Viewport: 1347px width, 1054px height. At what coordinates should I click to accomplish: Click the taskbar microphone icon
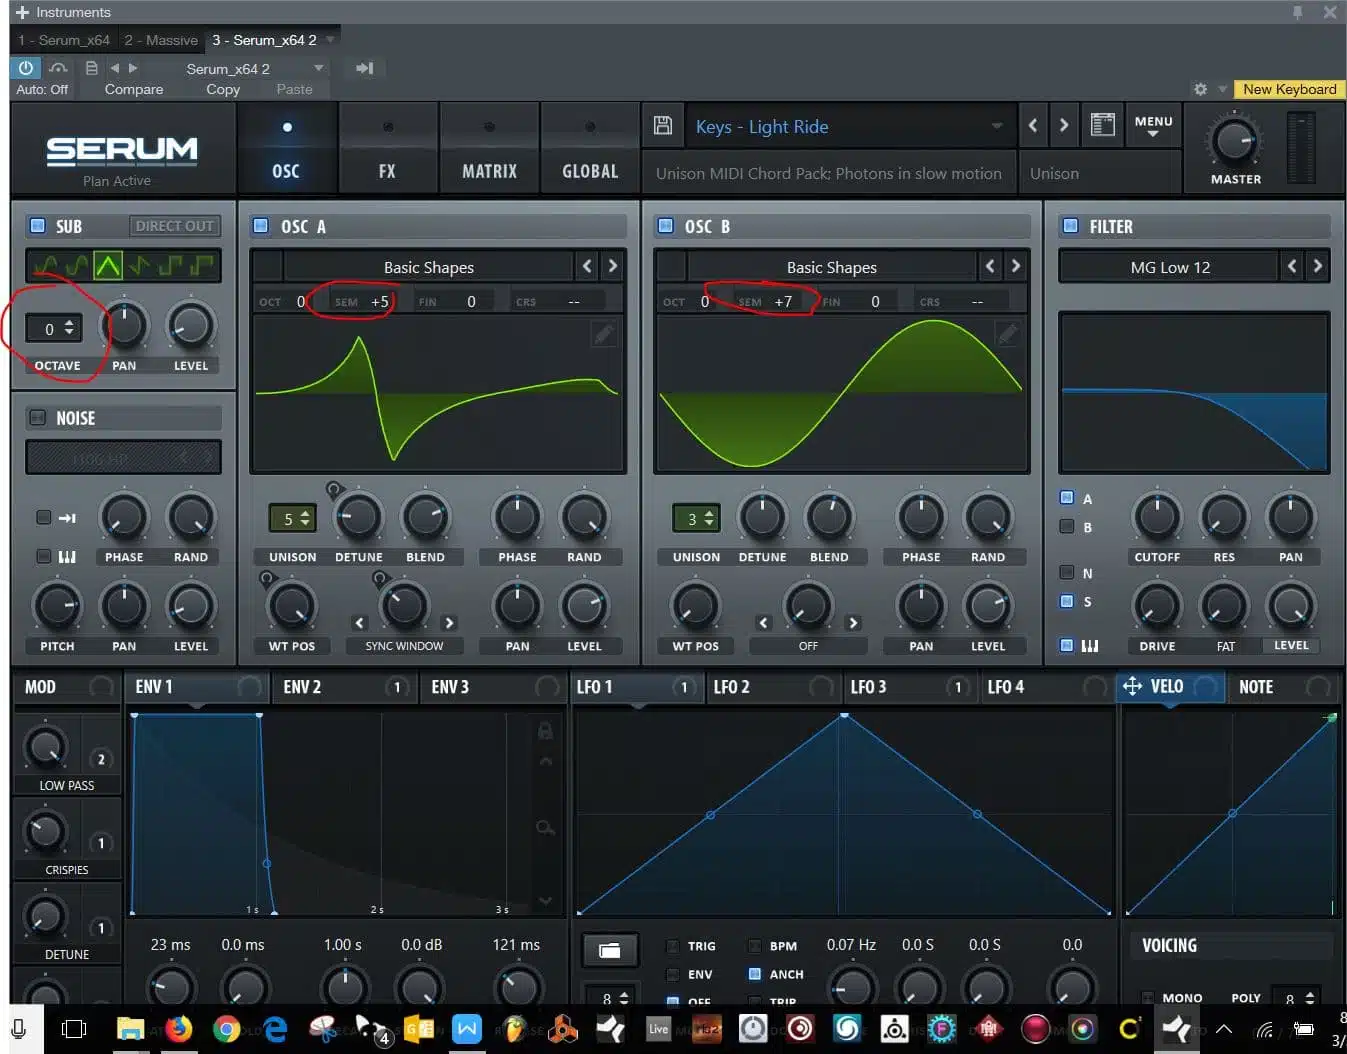pyautogui.click(x=18, y=1028)
